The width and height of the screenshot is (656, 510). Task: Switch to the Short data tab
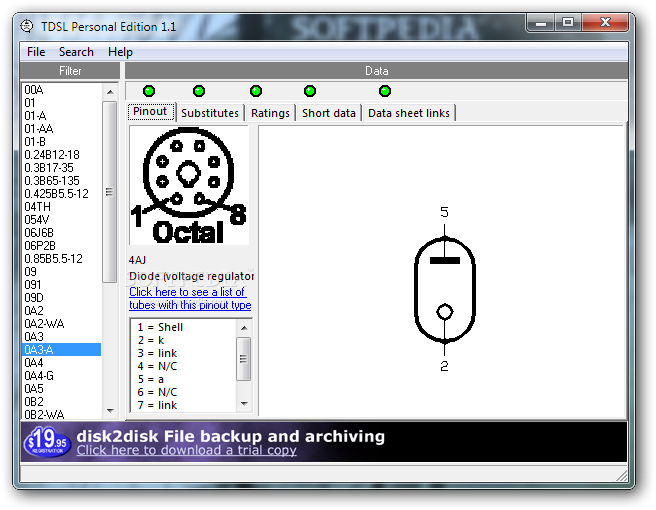(x=329, y=113)
